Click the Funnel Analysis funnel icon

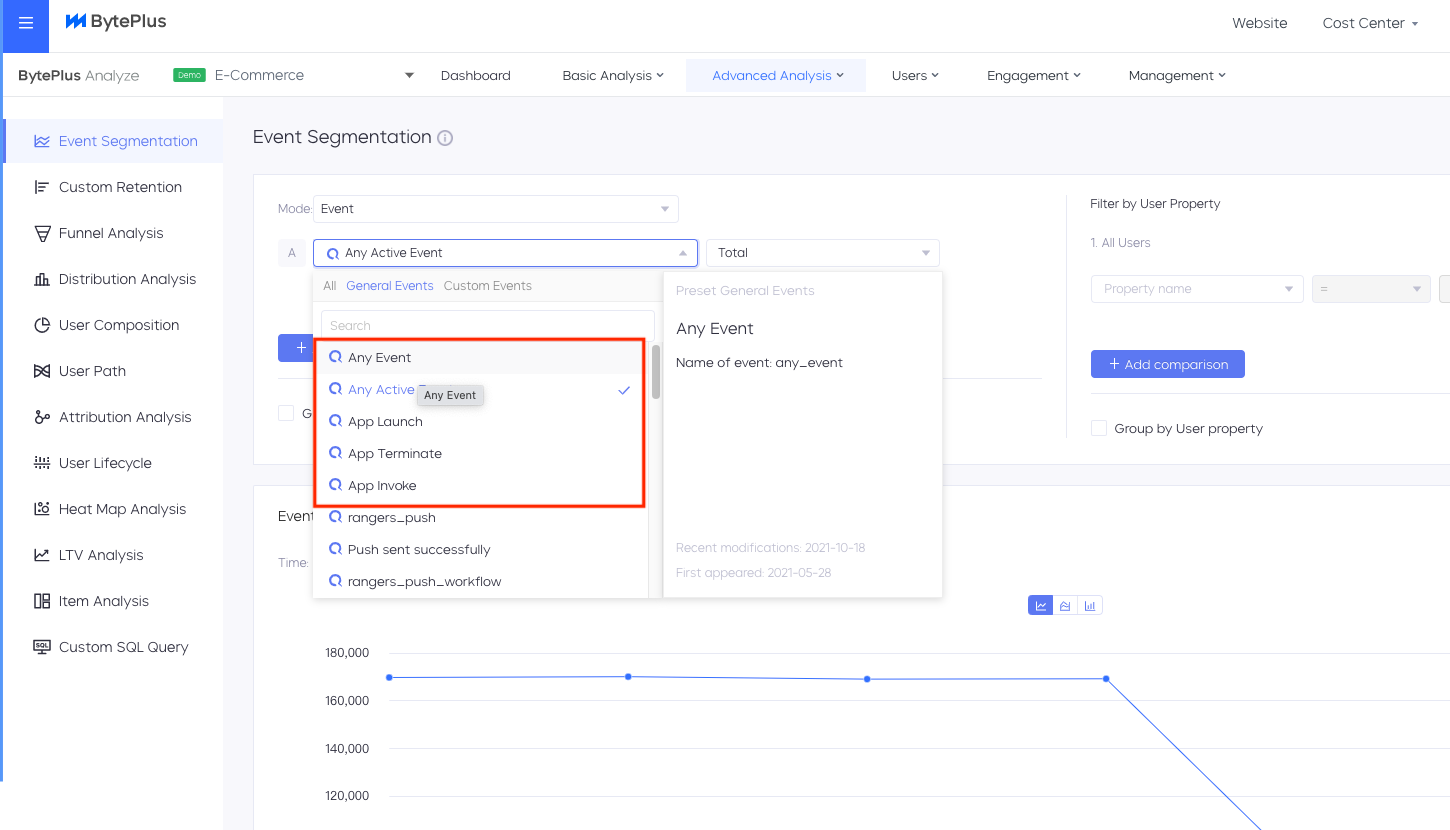click(x=42, y=233)
